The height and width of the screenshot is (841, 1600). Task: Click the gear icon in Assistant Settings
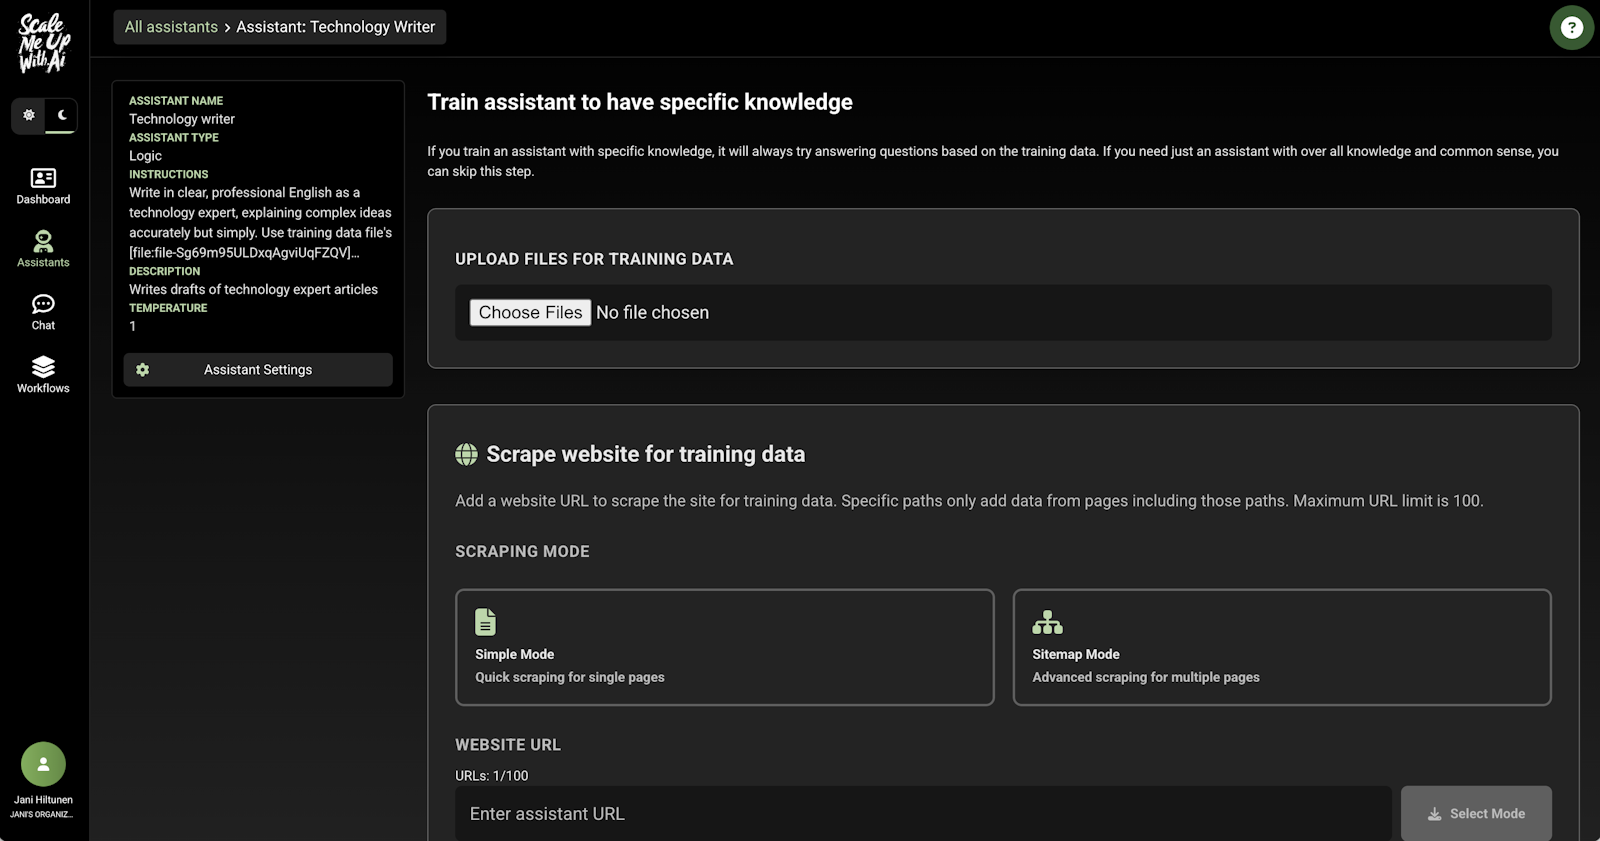(143, 370)
